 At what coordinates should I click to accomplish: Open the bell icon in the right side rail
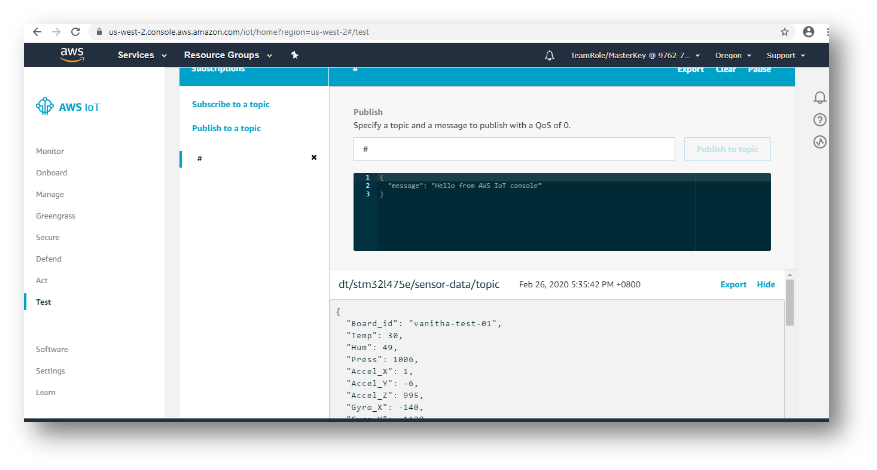[819, 98]
